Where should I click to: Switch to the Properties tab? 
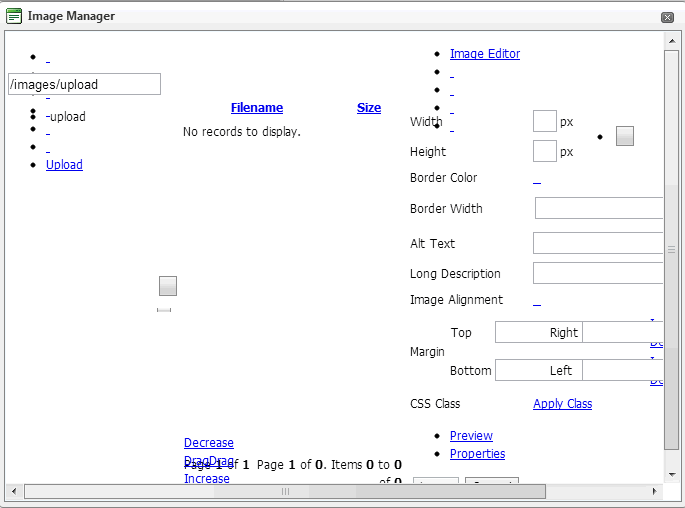coord(477,454)
